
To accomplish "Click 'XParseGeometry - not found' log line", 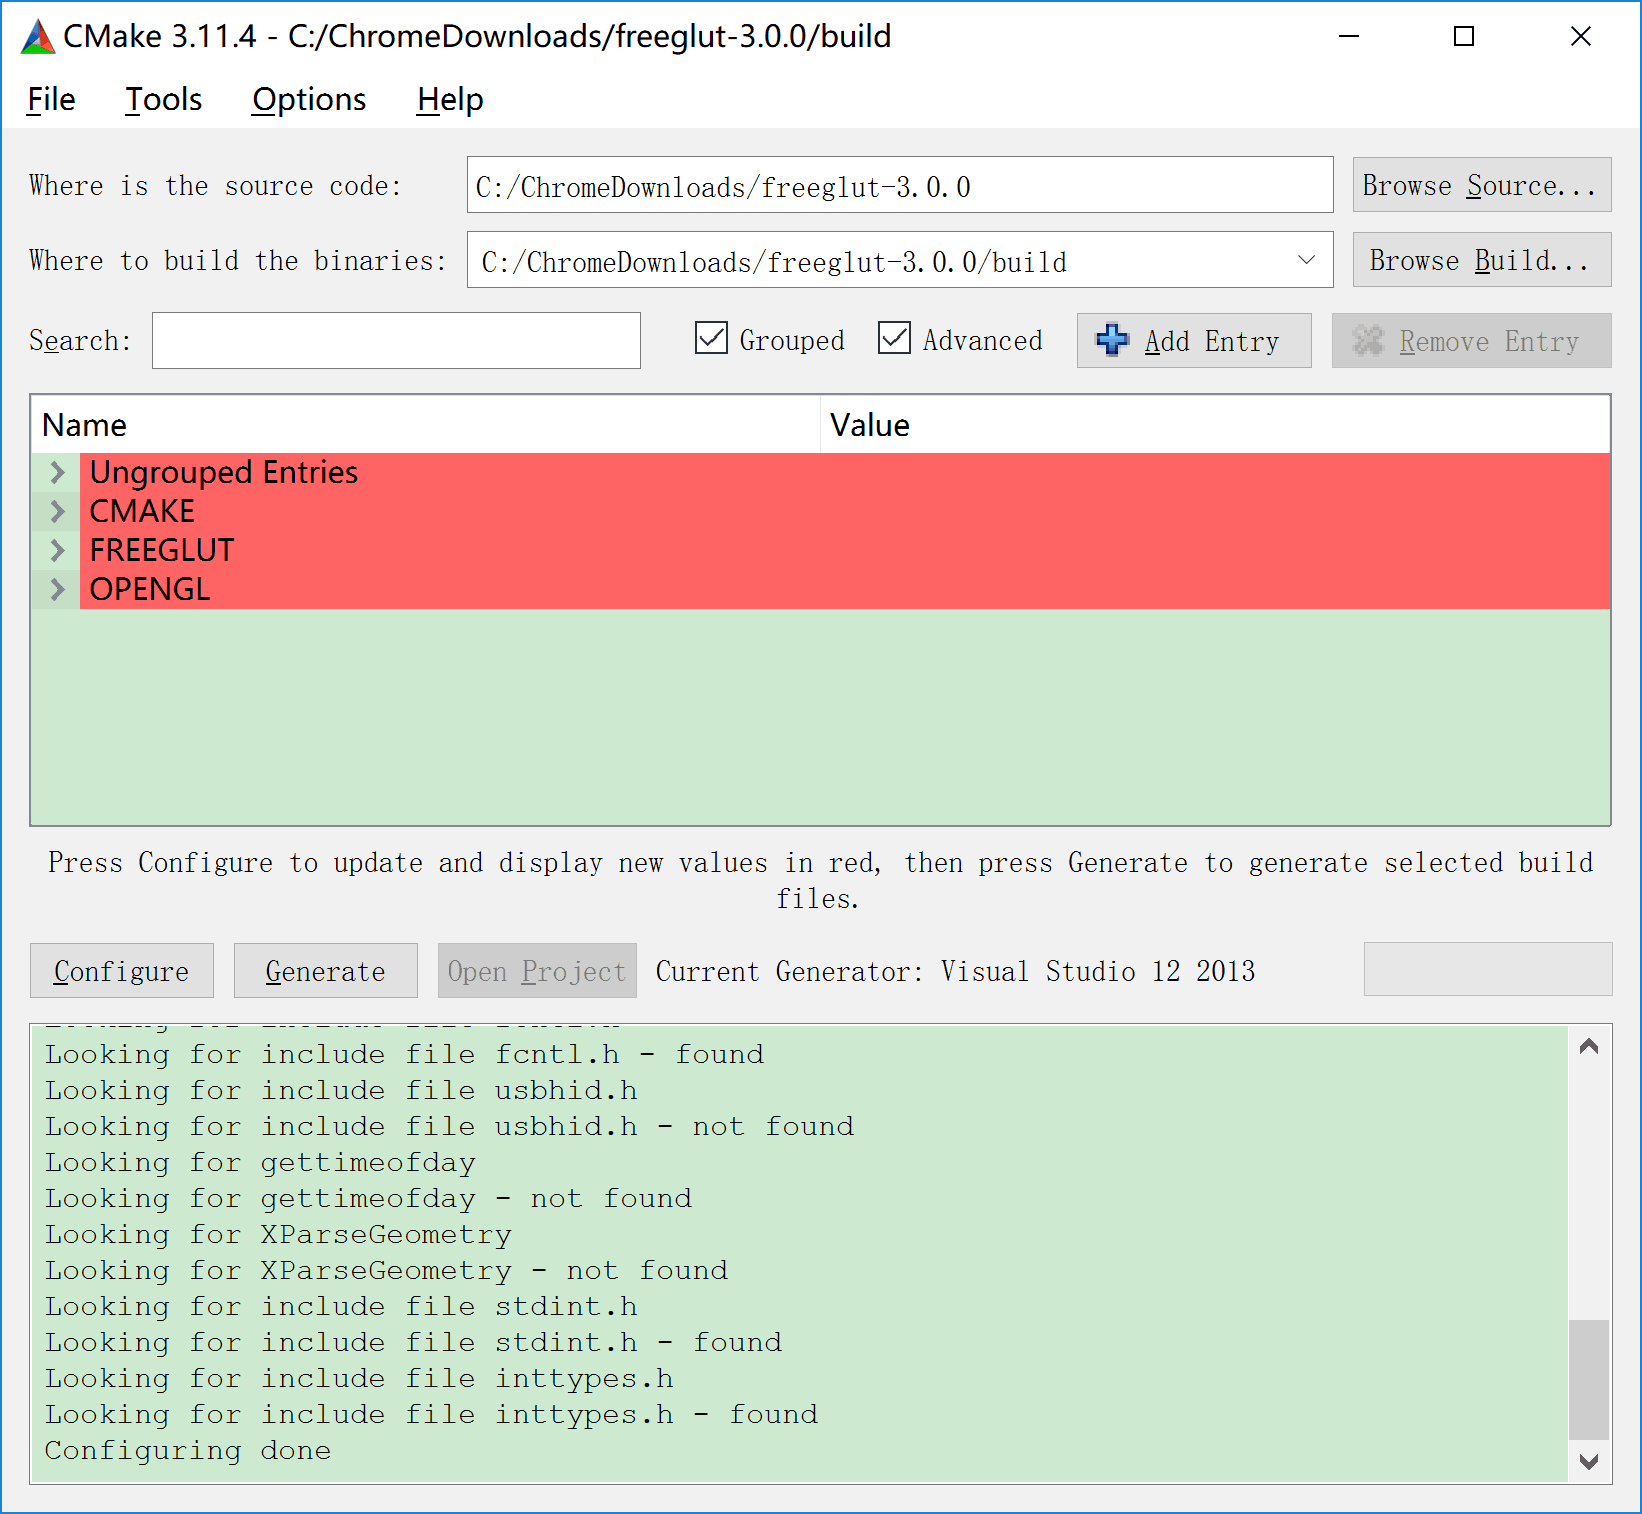I will [x=386, y=1271].
